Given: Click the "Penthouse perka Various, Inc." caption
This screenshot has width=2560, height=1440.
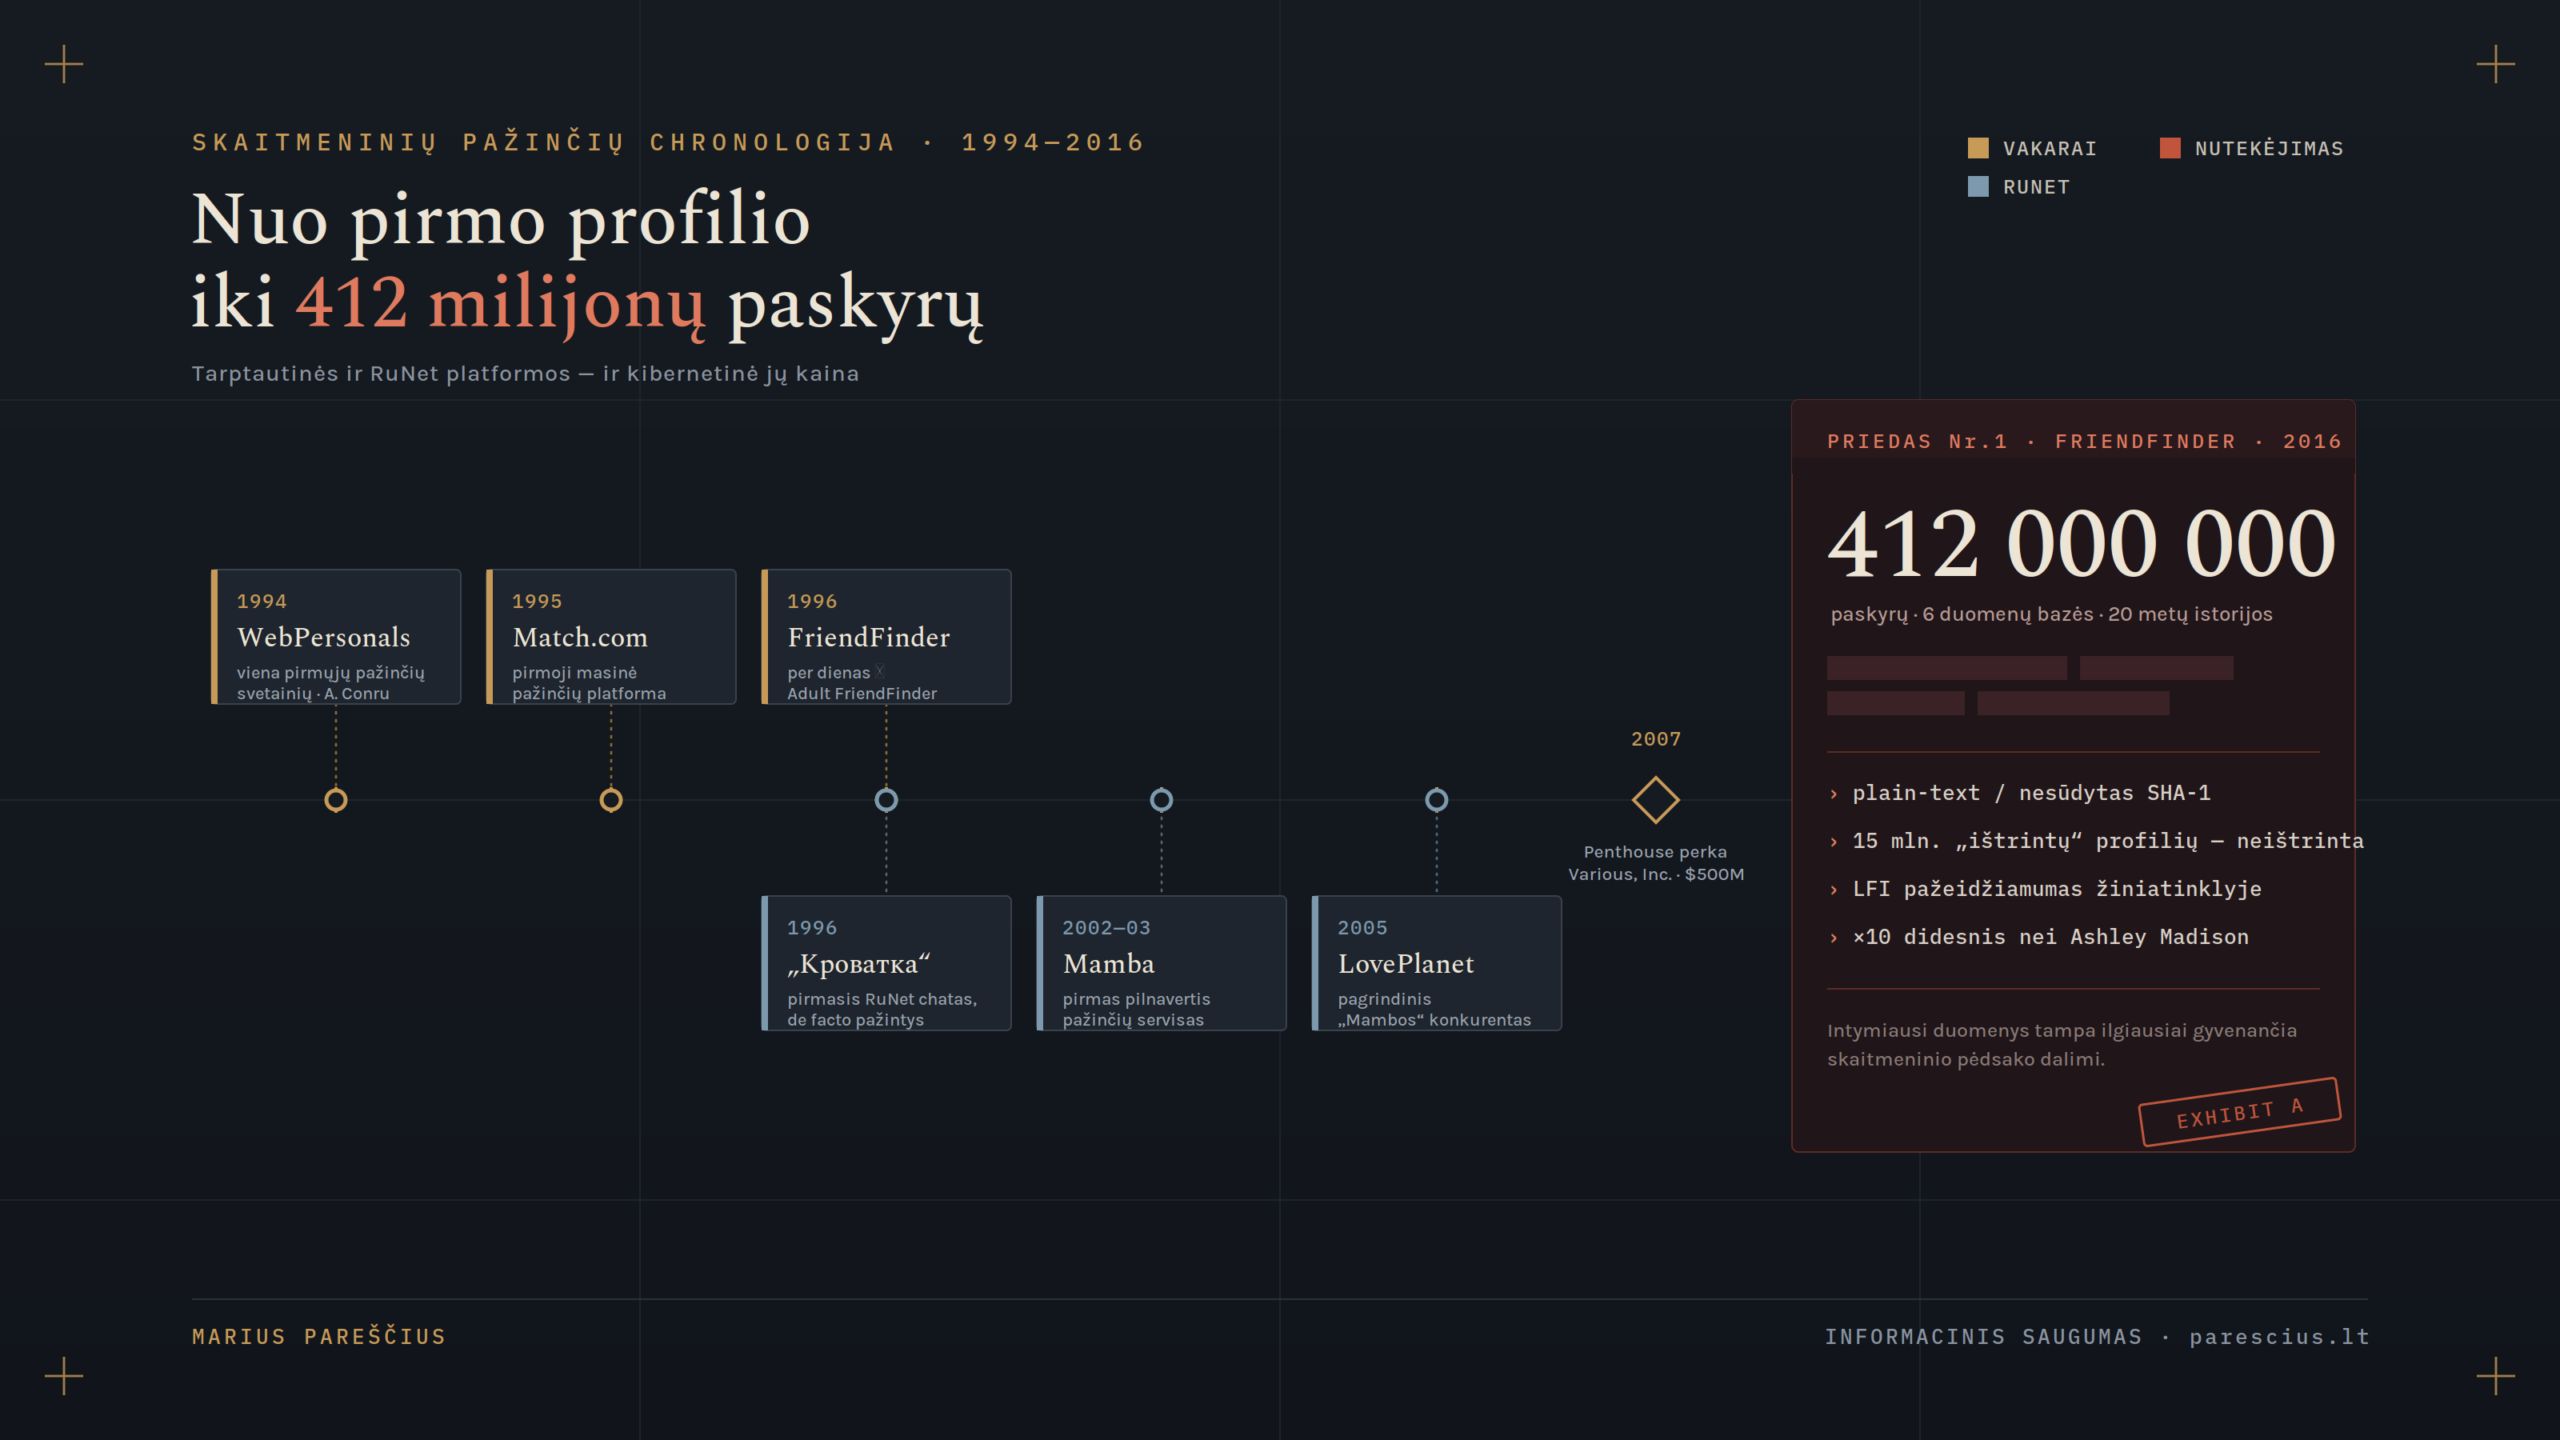Looking at the screenshot, I should coord(1656,863).
